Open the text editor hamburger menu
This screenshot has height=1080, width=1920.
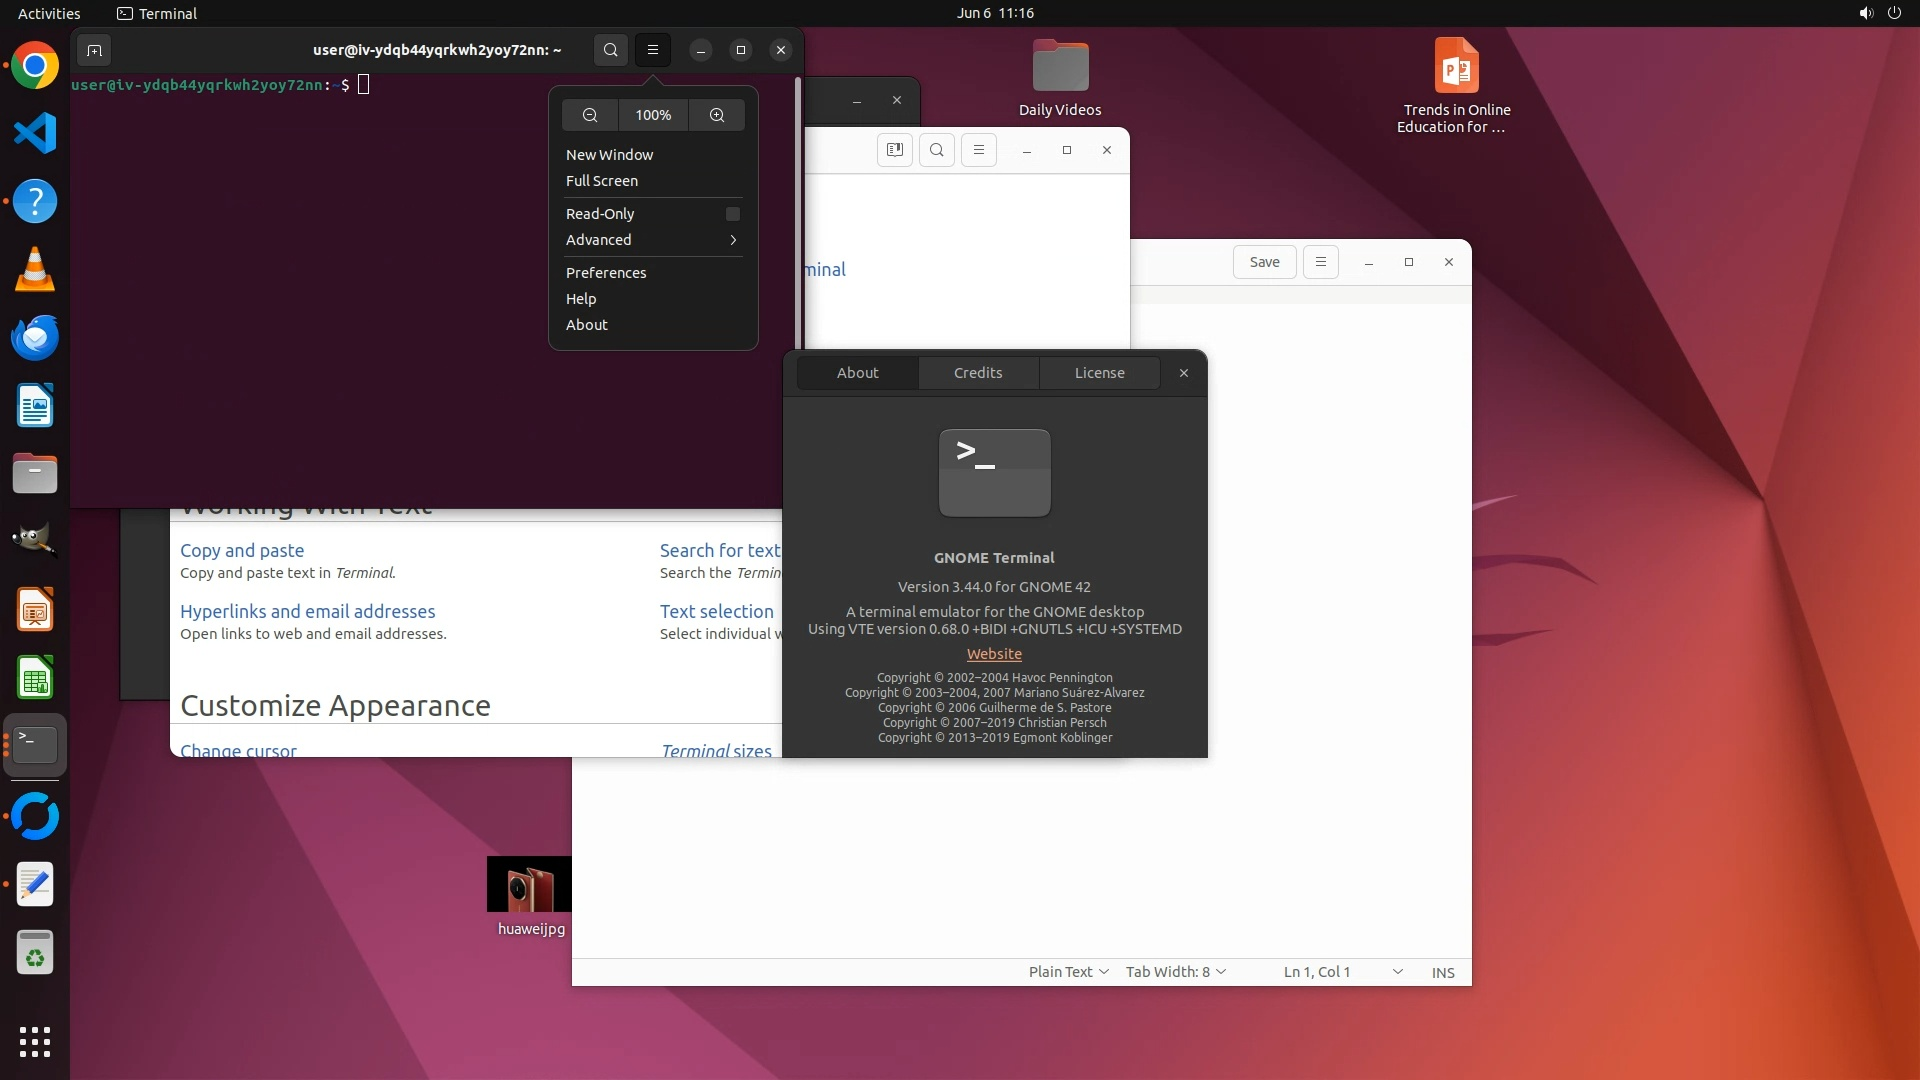pos(1320,262)
